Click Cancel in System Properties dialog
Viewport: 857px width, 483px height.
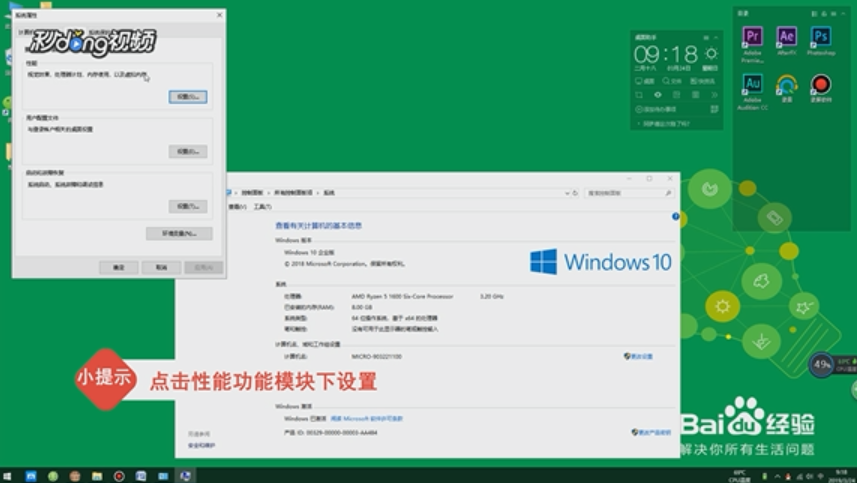click(161, 267)
